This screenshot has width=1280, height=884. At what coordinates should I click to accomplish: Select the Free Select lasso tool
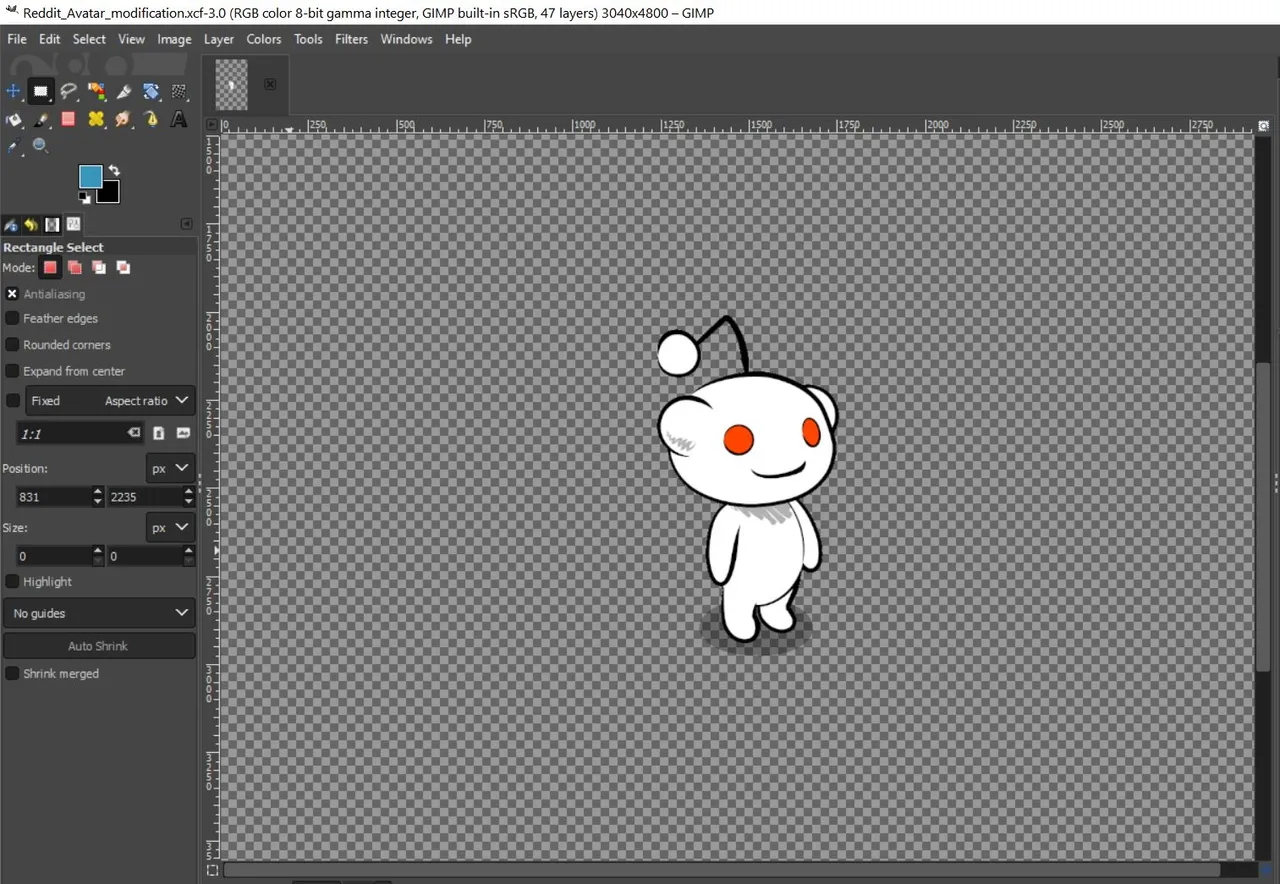click(68, 92)
